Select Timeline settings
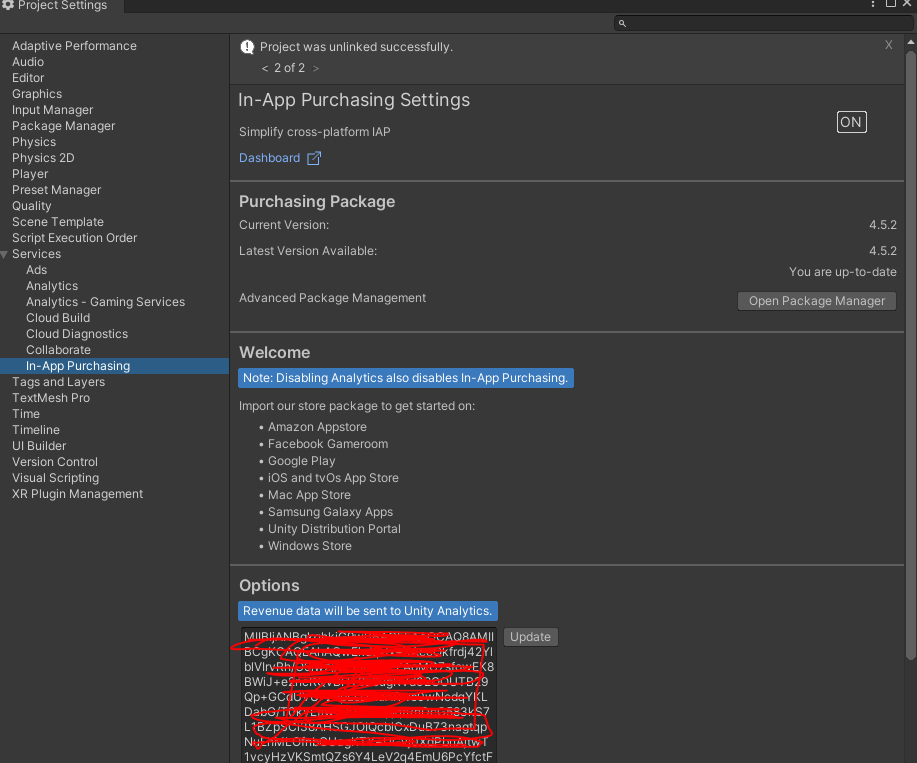 click(36, 429)
